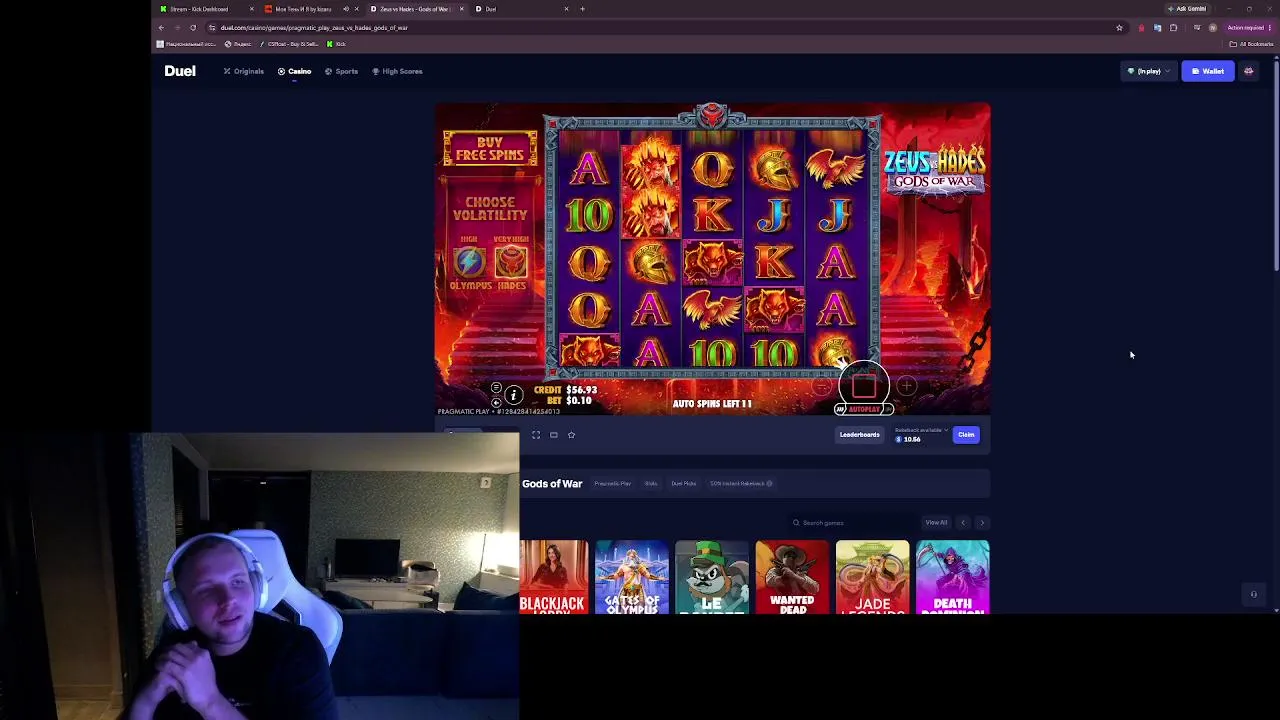The height and width of the screenshot is (720, 1280).
Task: Switch to theater view mode
Action: tap(554, 435)
